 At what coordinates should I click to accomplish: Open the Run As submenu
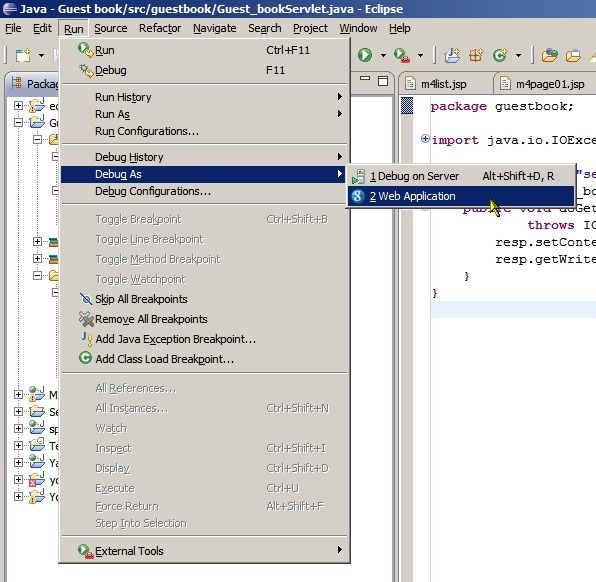coord(204,114)
